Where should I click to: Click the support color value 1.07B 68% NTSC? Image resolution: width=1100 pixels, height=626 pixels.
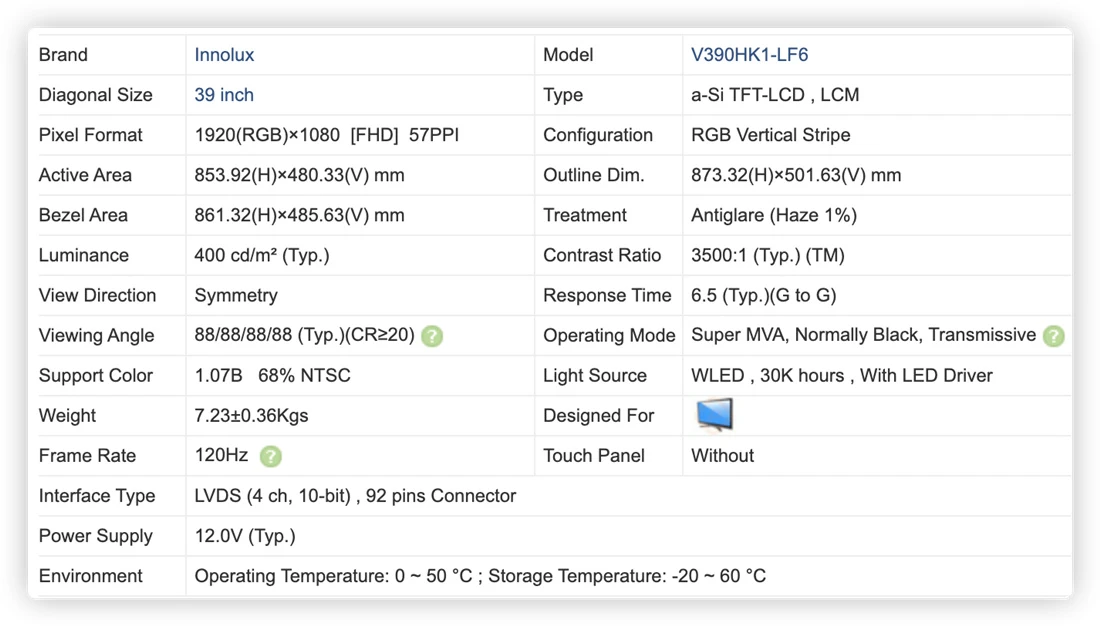point(272,375)
